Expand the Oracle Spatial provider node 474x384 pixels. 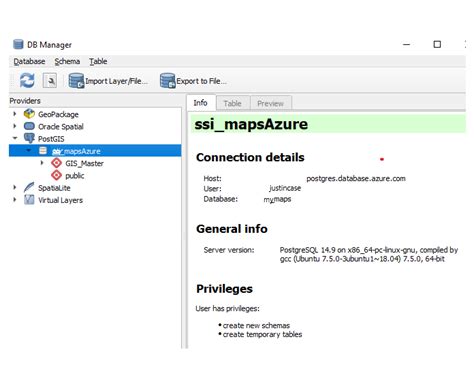[x=15, y=126]
